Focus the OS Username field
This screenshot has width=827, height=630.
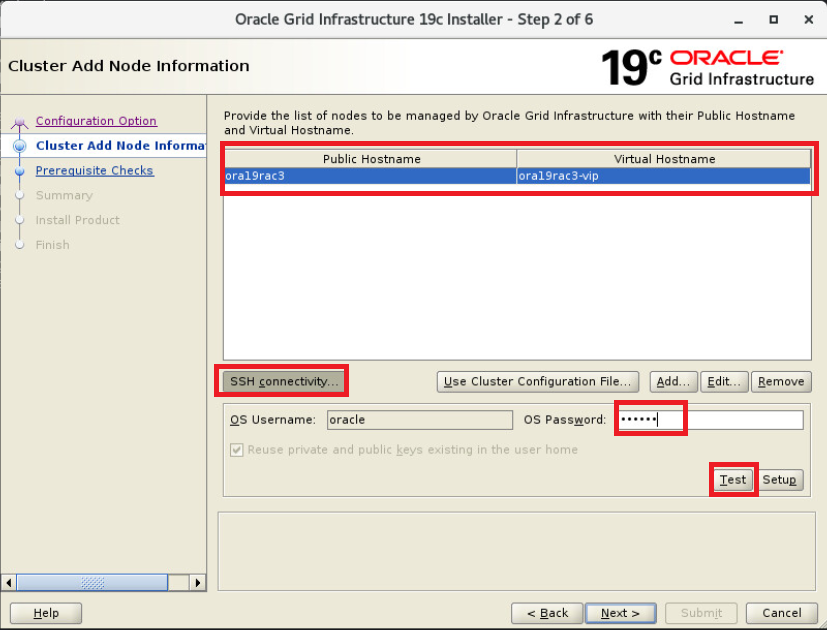click(x=419, y=420)
